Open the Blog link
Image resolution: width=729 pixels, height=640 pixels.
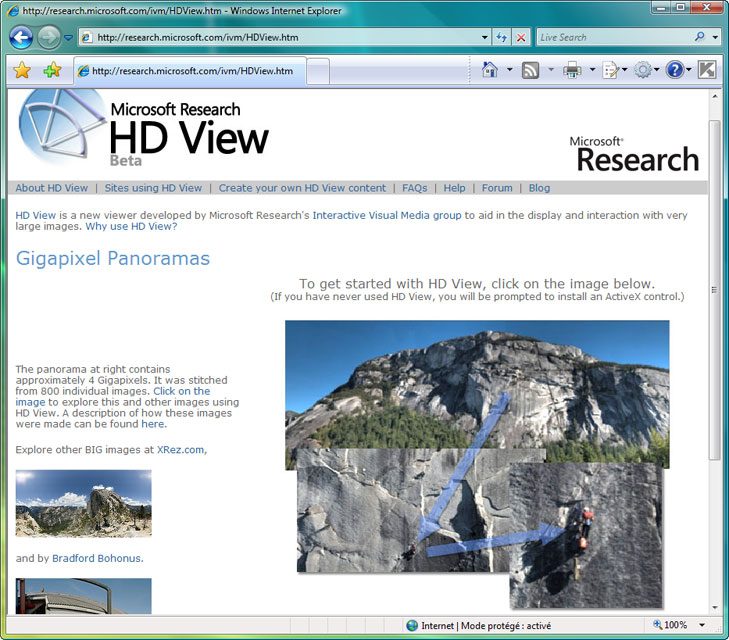[539, 188]
